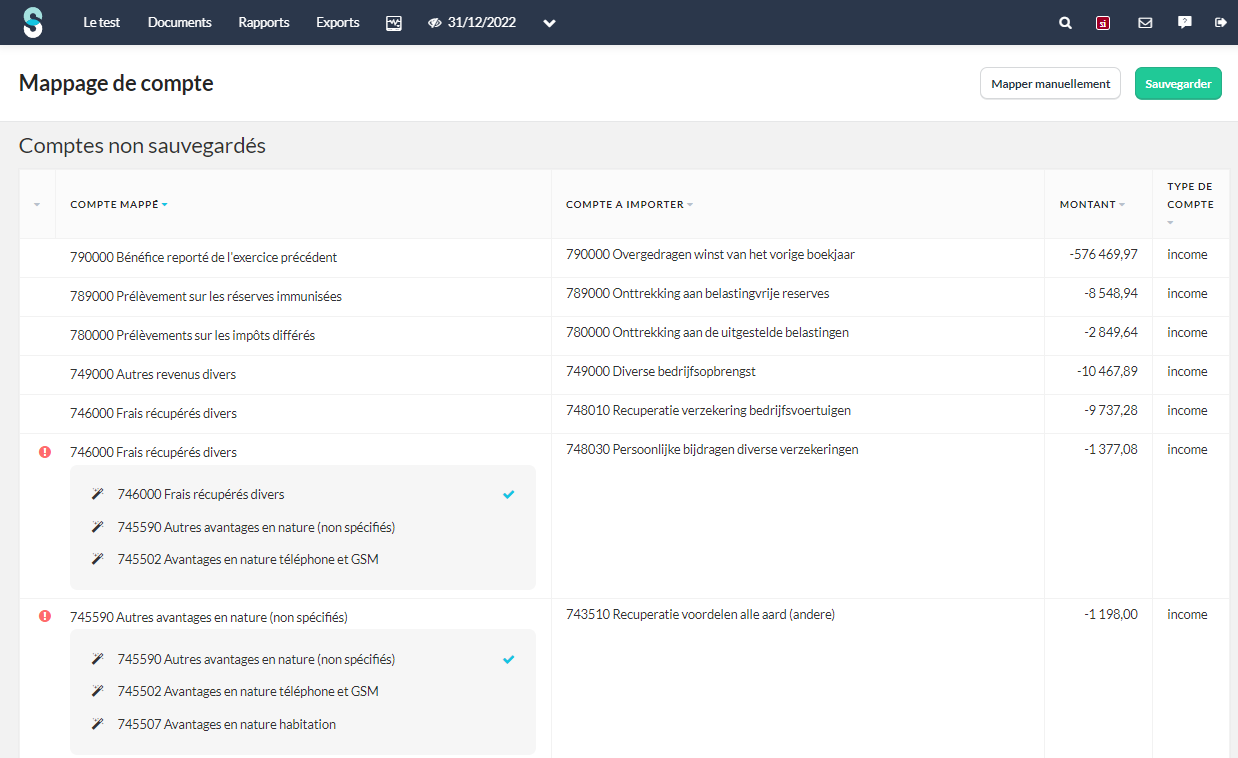1238x758 pixels.
Task: Select suggestion 746000 Frais récupérés divers
Action: pos(201,494)
